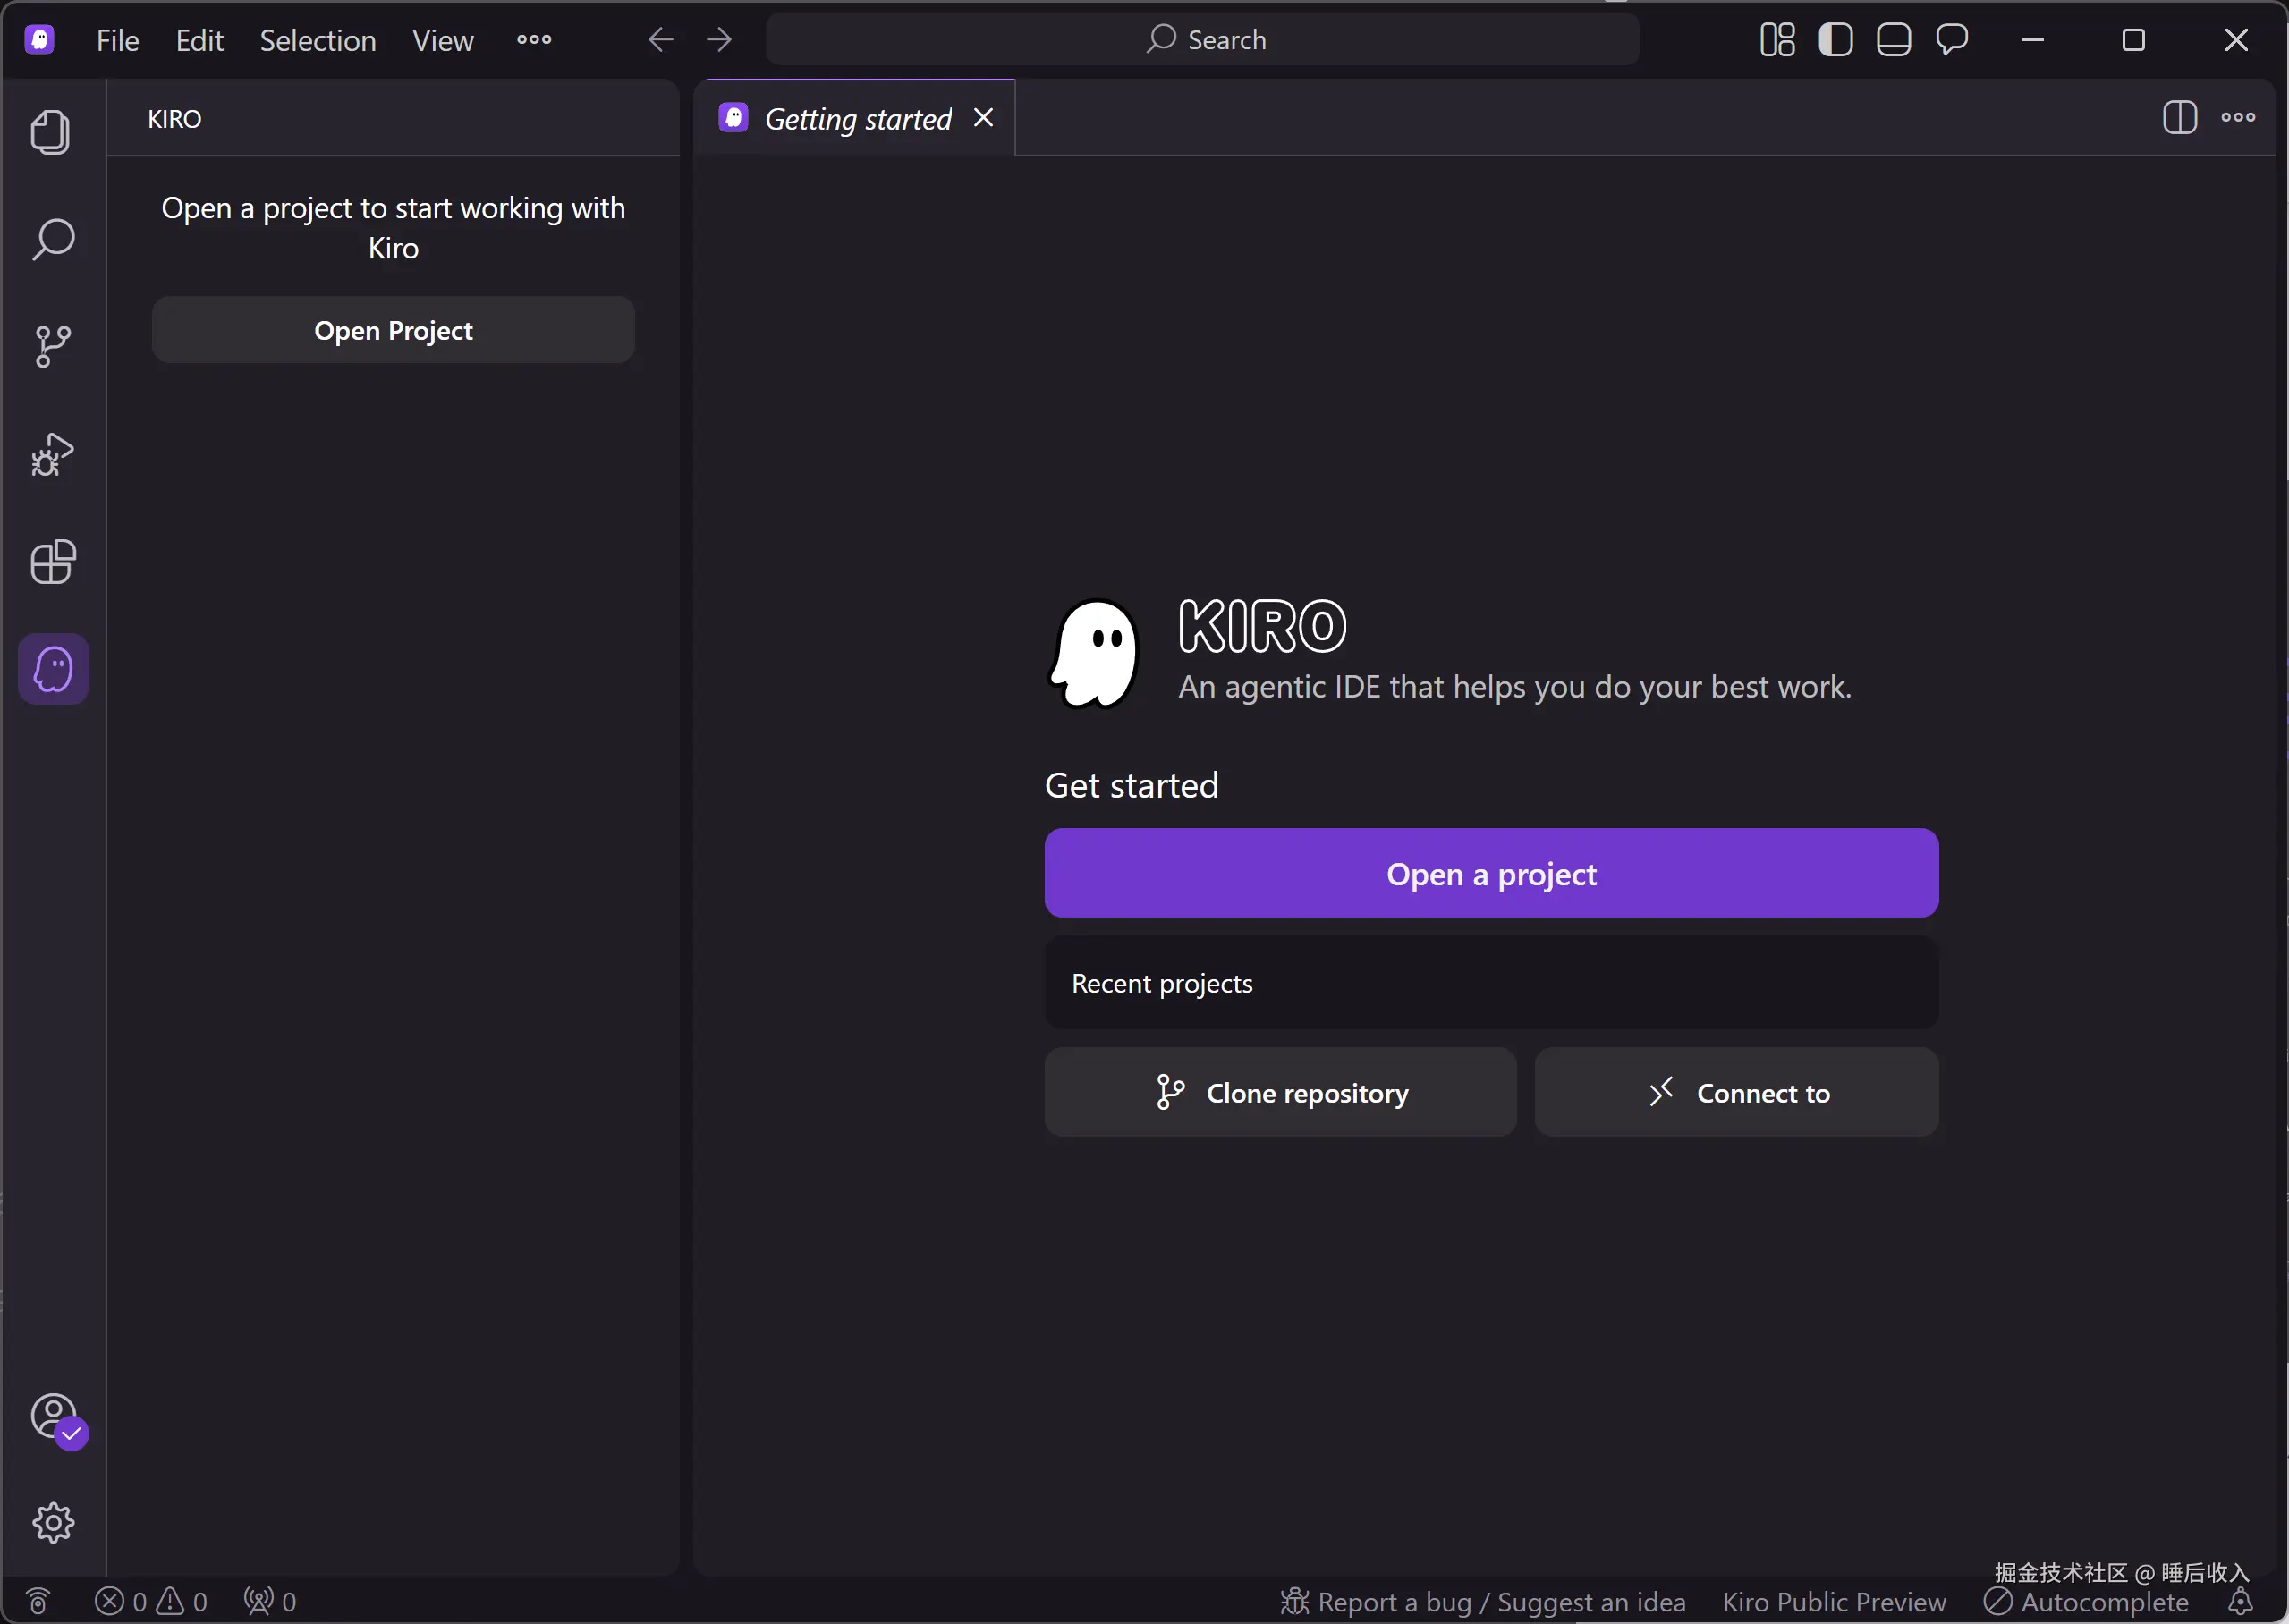Open the Search view in sidebar
2289x1624 pixels.
53,239
